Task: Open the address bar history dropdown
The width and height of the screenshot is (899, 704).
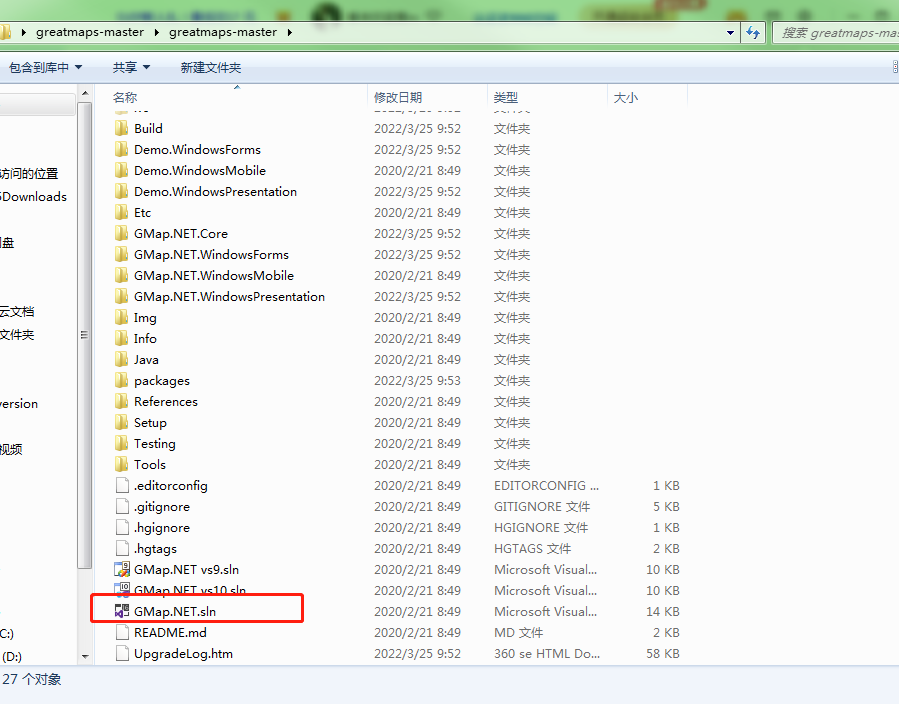Action: 730,33
